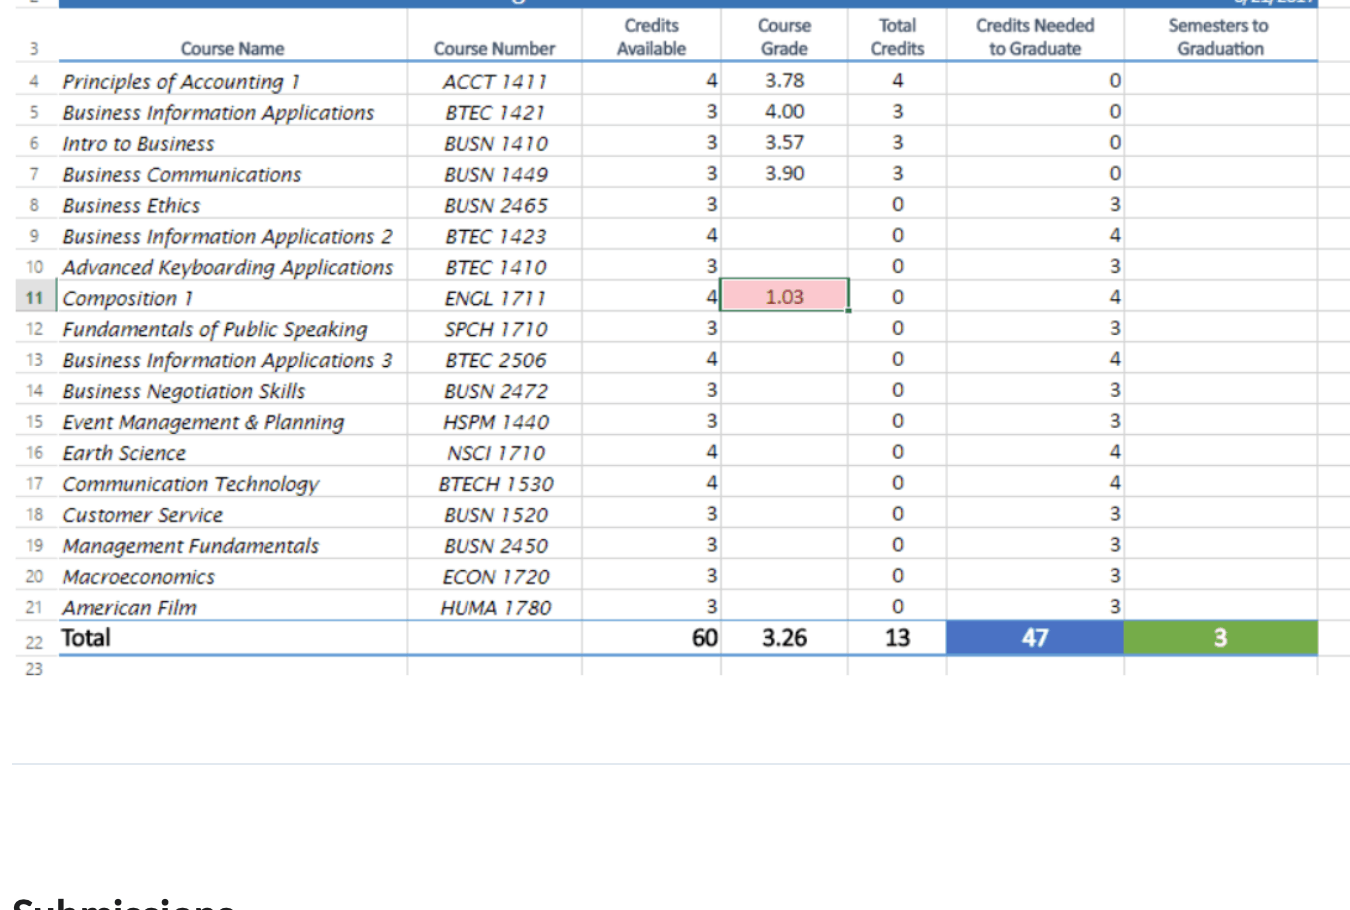This screenshot has width=1350, height=910.
Task: Select course number BUSN 1410
Action: 494,142
